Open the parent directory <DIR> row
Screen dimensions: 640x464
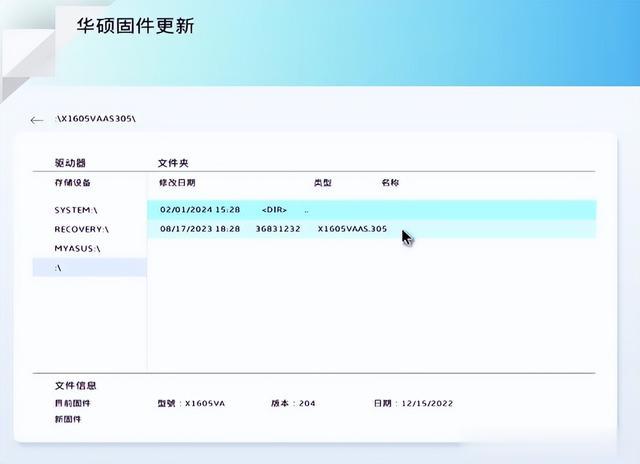point(371,210)
